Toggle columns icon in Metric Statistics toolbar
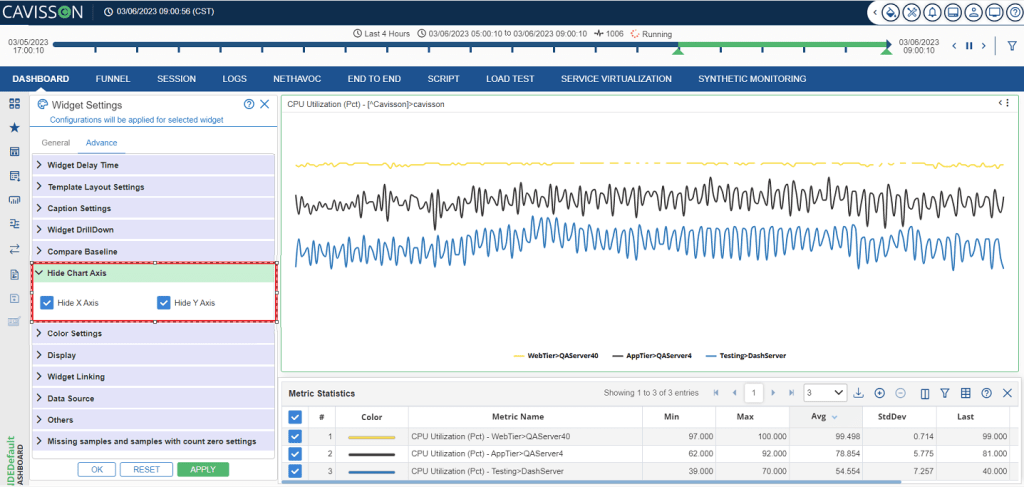Viewport: 1024px width, 487px height. click(925, 393)
